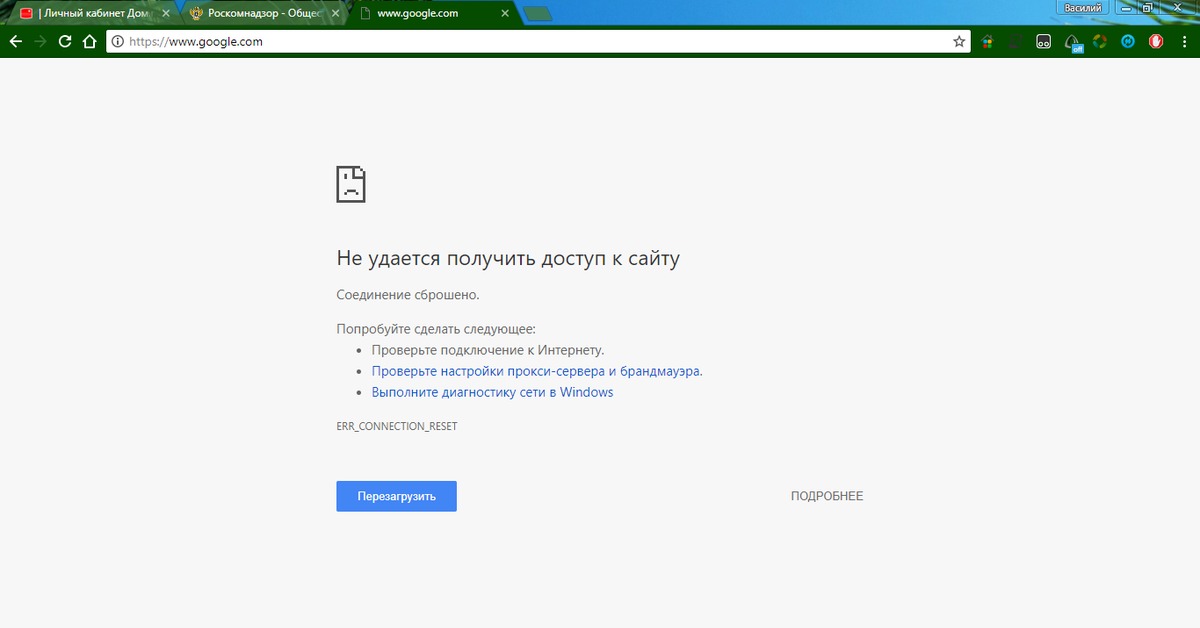Bookmark this page with the star icon

click(959, 42)
